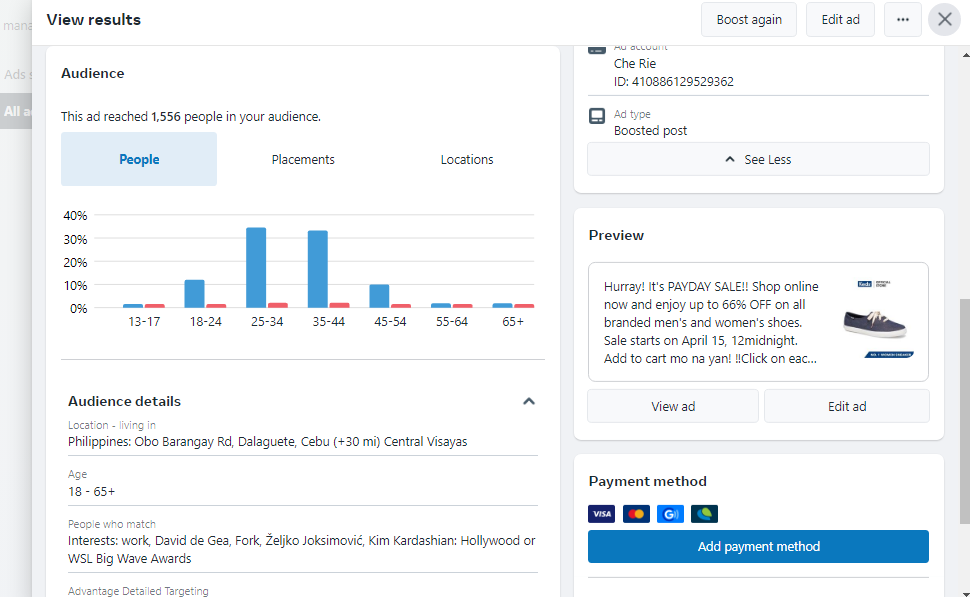Click Edit ad below the preview
Viewport: 970px width, 597px height.
coord(846,406)
